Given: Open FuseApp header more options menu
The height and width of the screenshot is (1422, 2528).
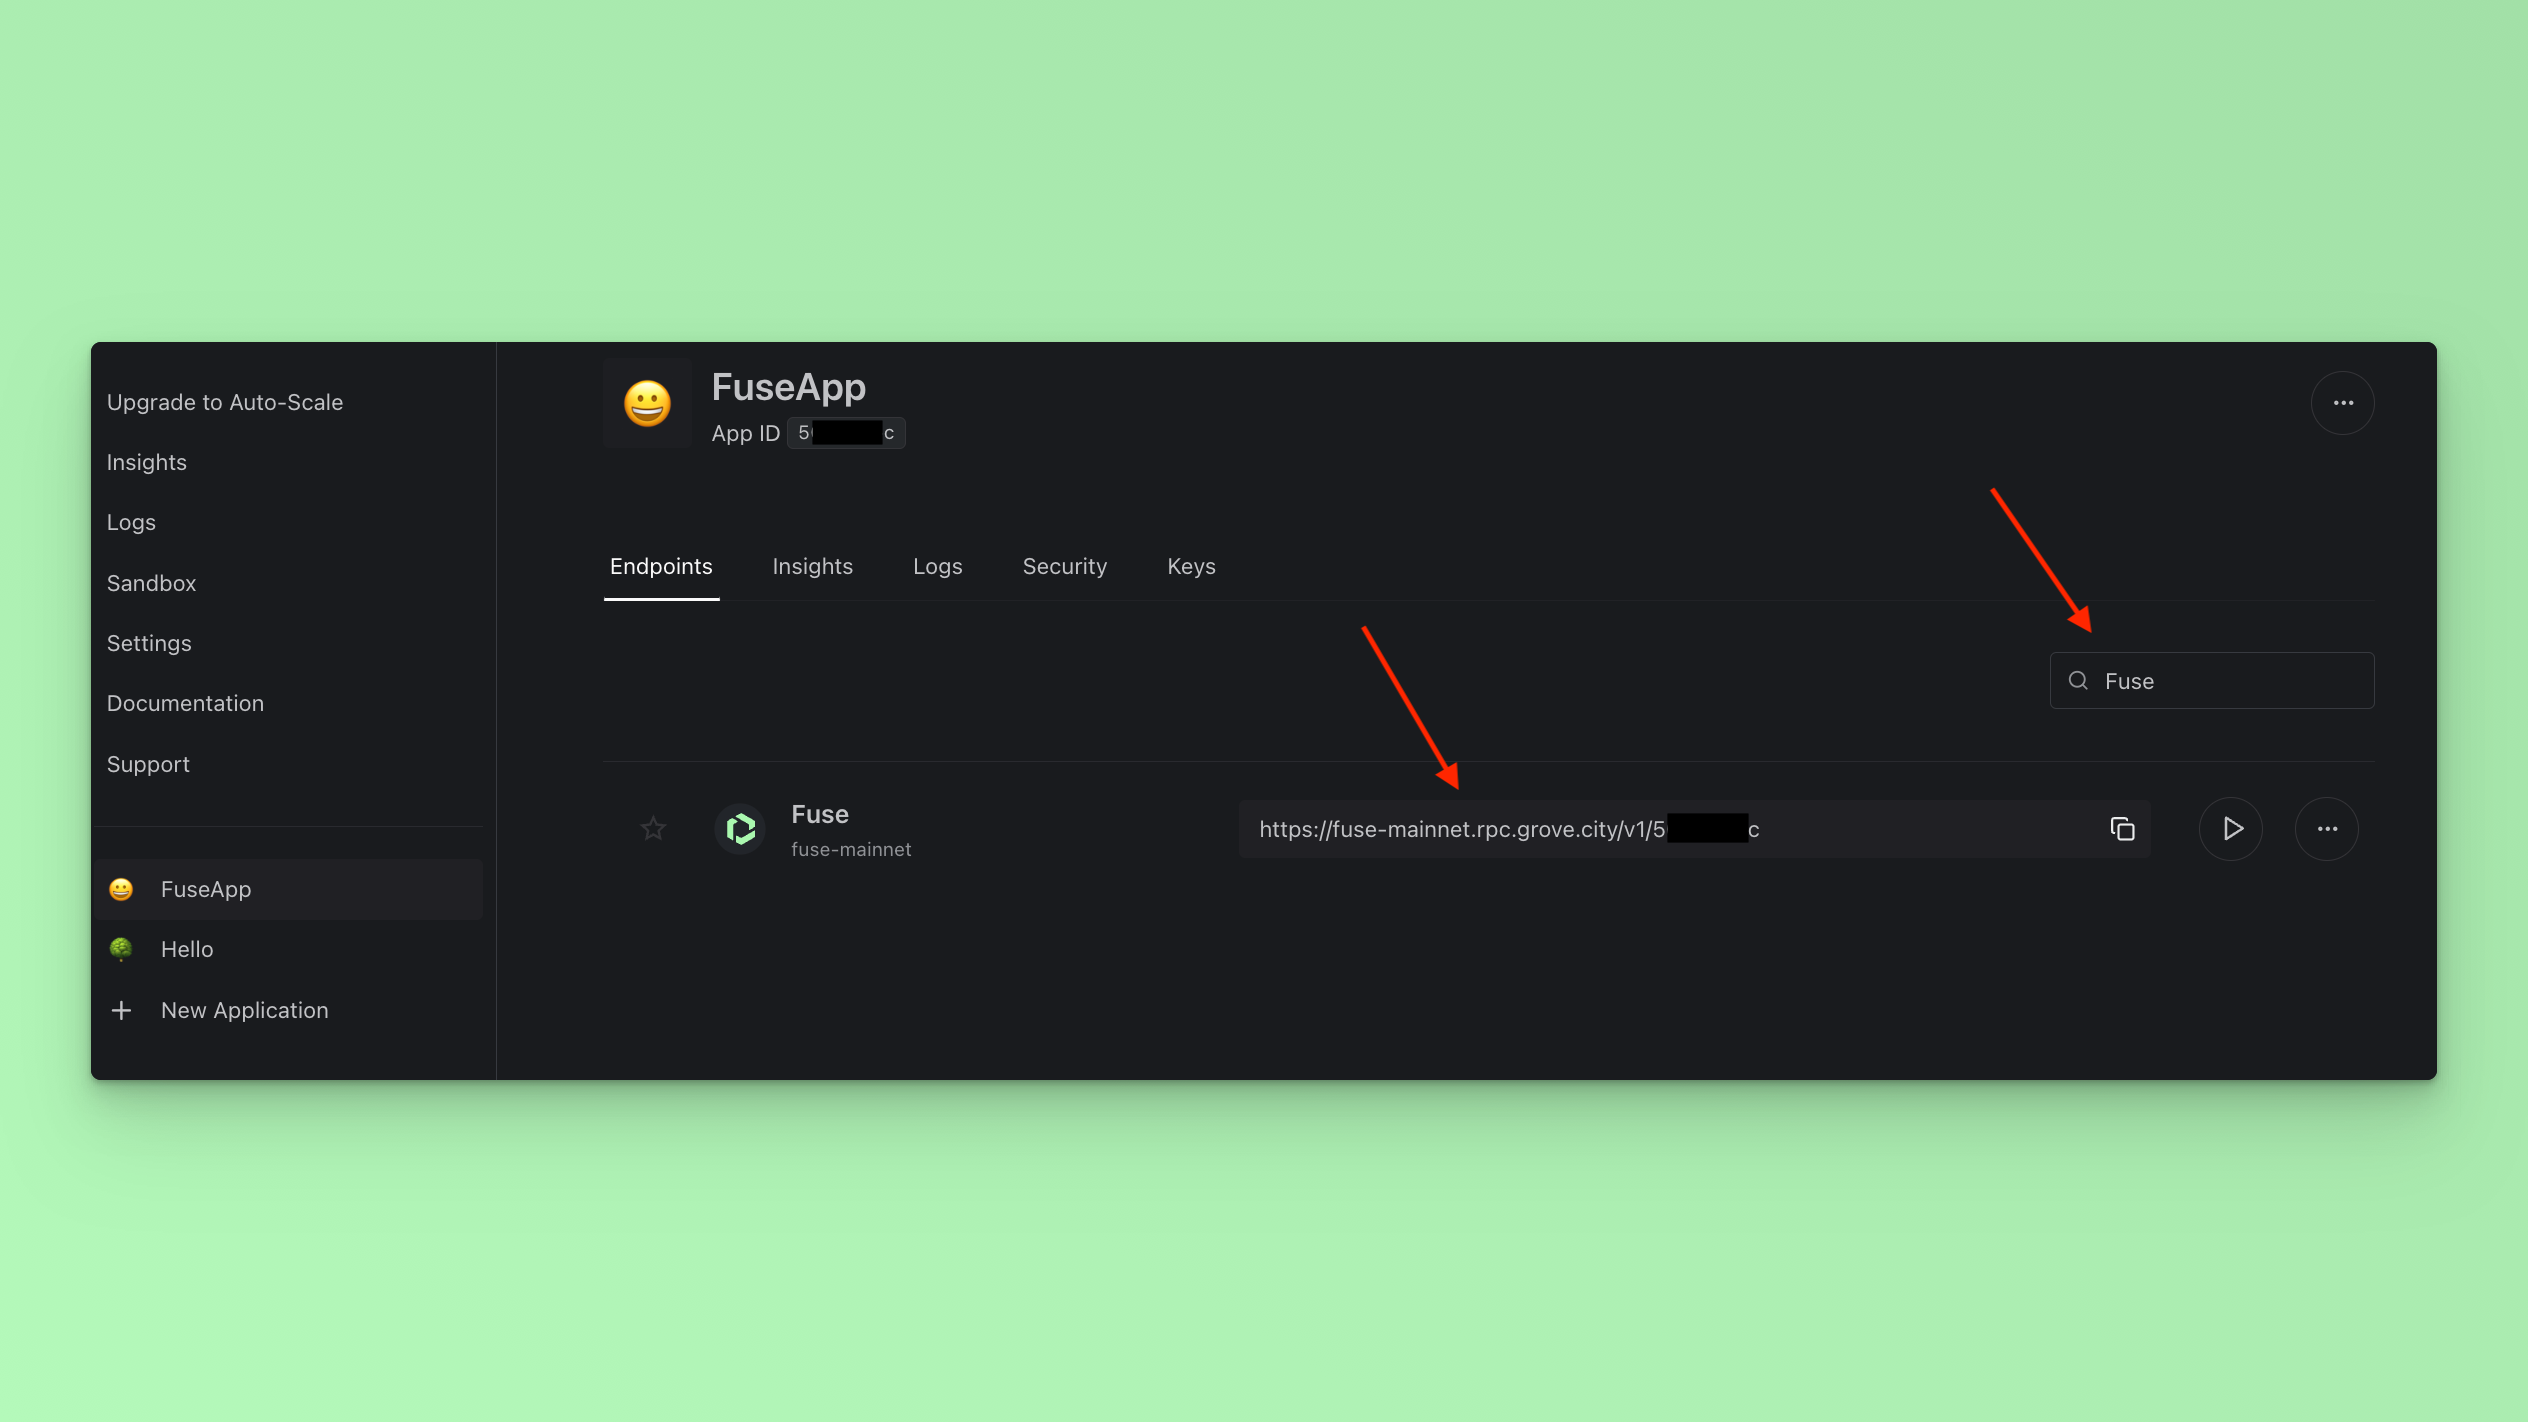Looking at the screenshot, I should 2342,403.
